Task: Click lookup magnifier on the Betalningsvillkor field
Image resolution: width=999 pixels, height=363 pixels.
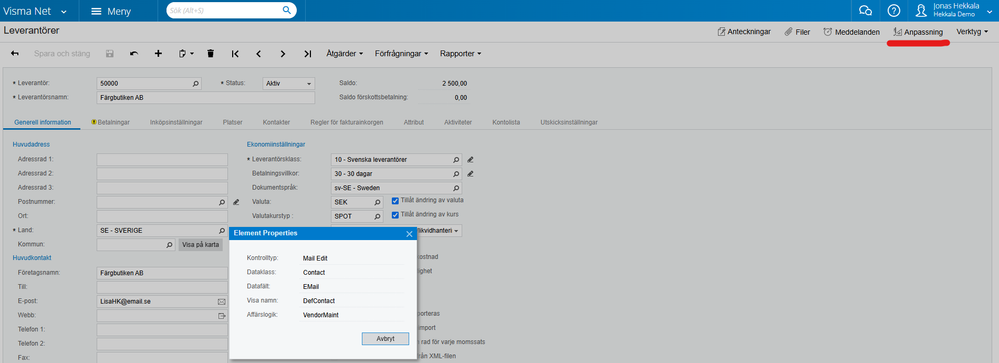Action: tap(456, 174)
